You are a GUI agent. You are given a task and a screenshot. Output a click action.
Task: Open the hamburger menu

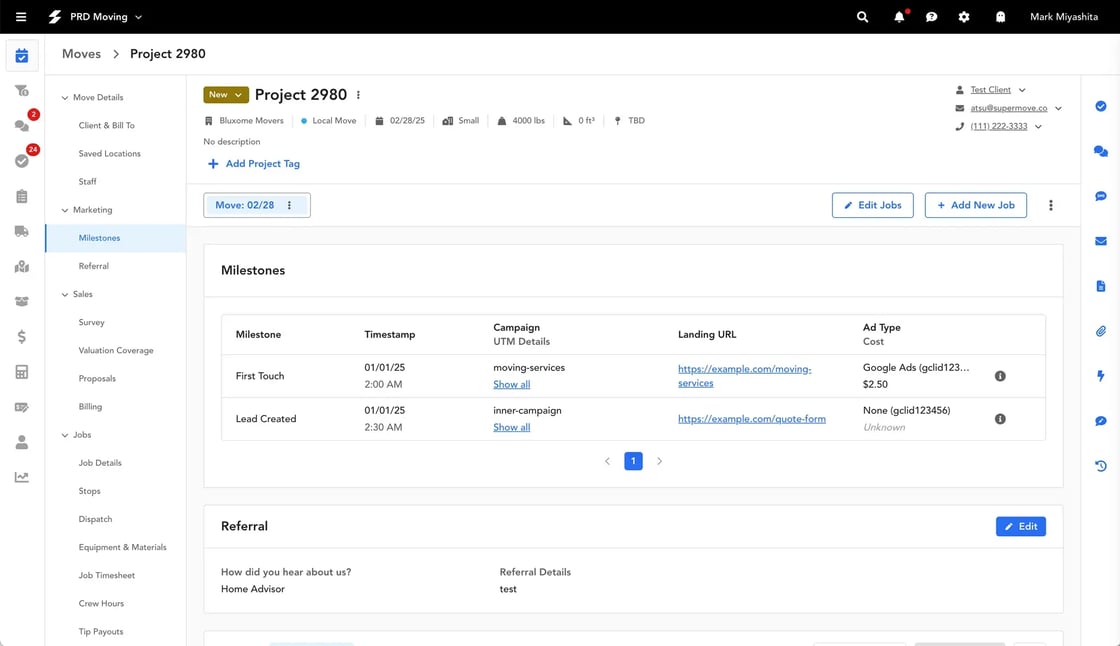(21, 16)
